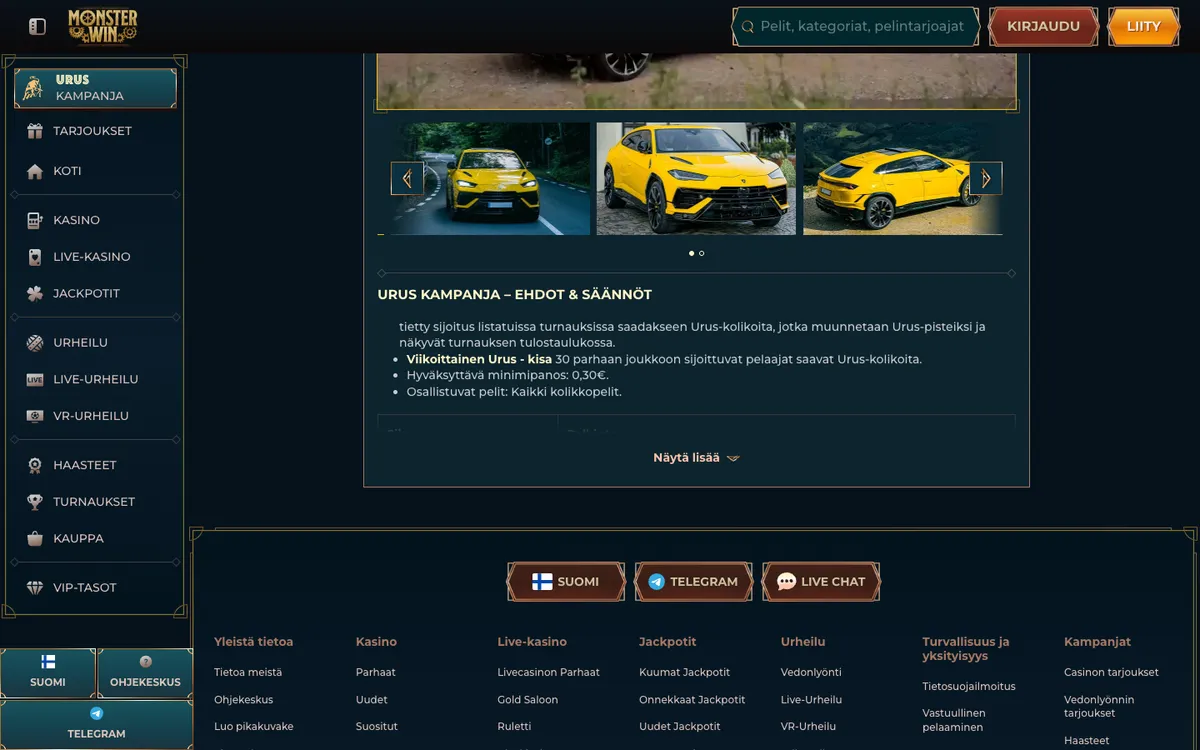Open Telegram tile at sidebar bottom
The width and height of the screenshot is (1200, 750).
tap(96, 725)
